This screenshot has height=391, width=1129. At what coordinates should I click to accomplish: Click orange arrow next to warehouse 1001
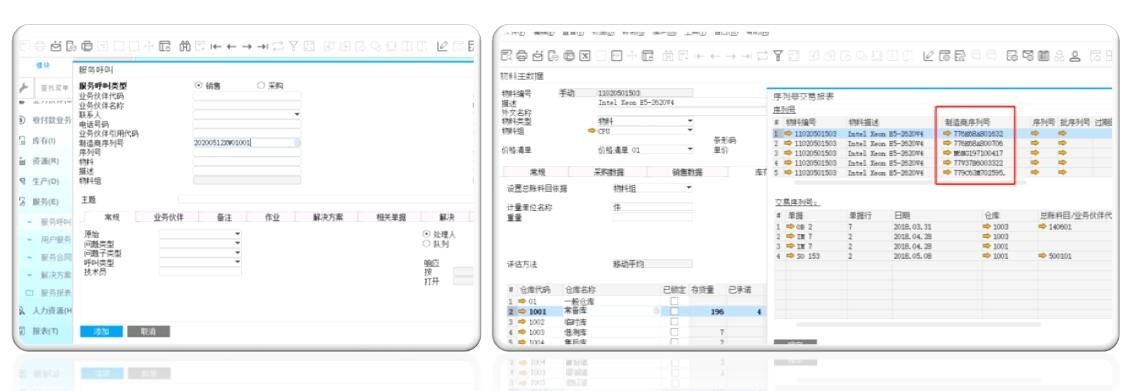pyautogui.click(x=522, y=312)
